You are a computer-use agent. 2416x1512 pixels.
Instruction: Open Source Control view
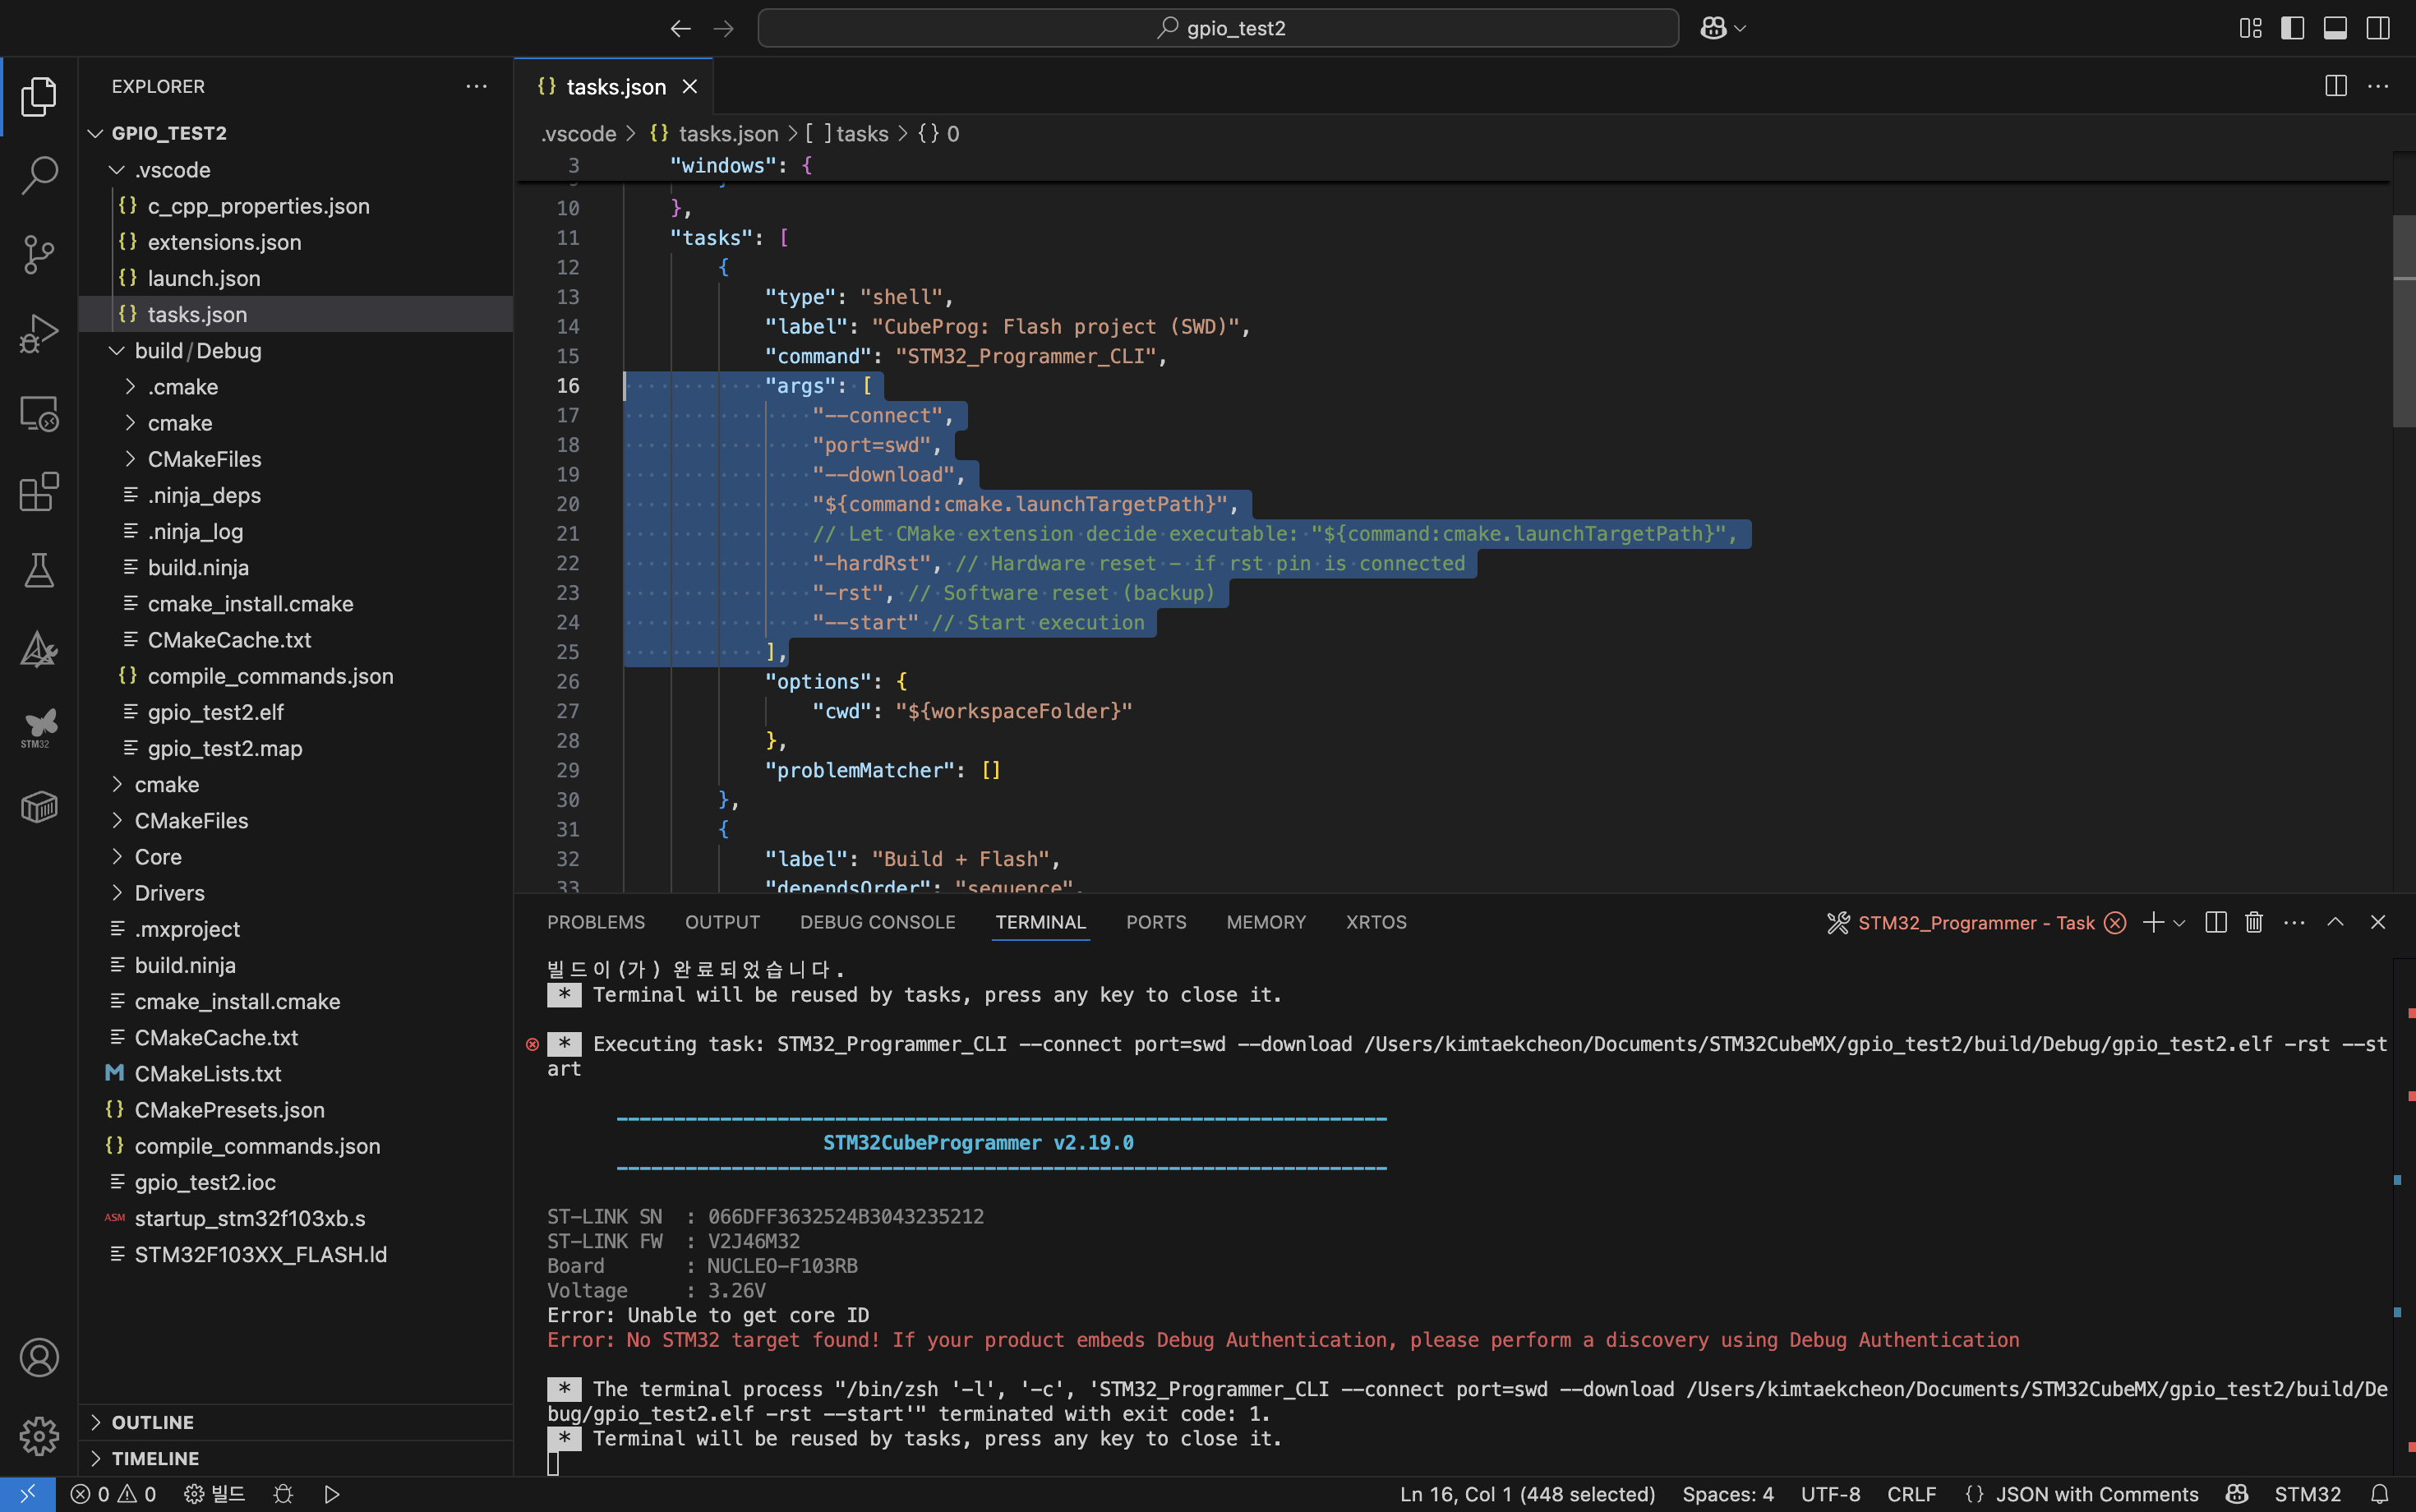pos(39,254)
